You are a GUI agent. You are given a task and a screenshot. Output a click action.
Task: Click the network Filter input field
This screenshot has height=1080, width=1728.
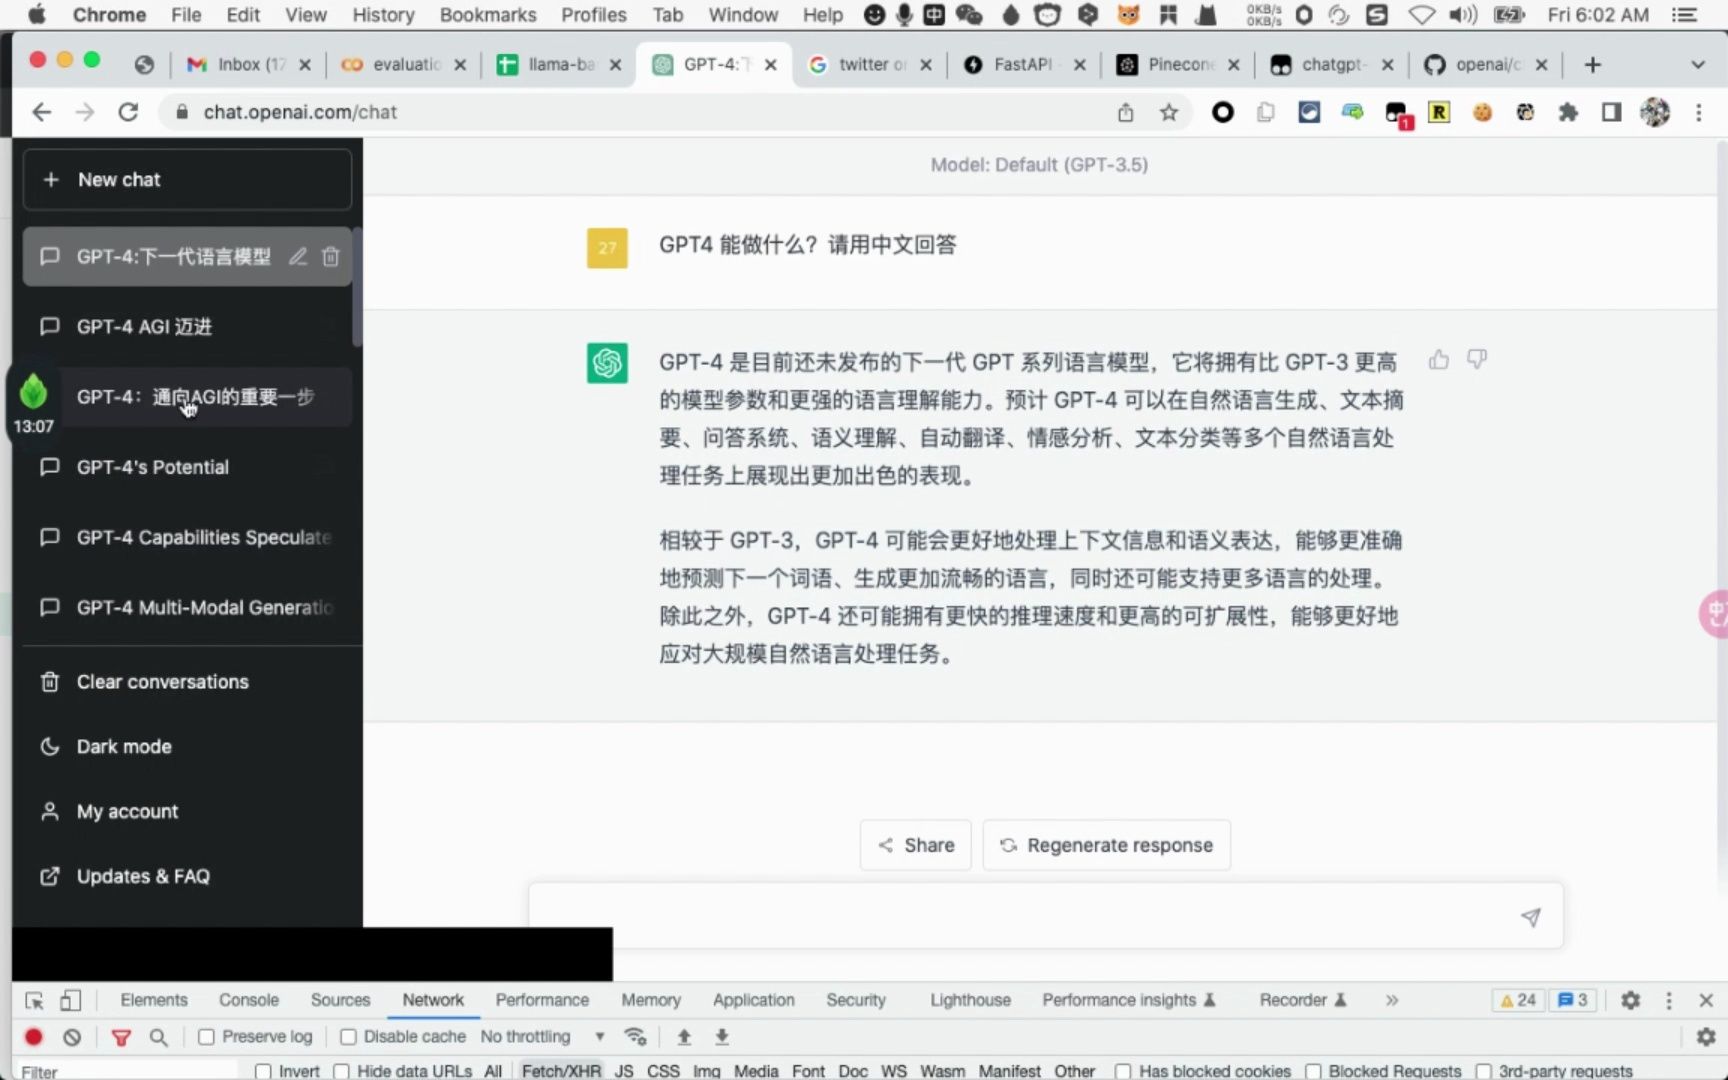tap(128, 1071)
